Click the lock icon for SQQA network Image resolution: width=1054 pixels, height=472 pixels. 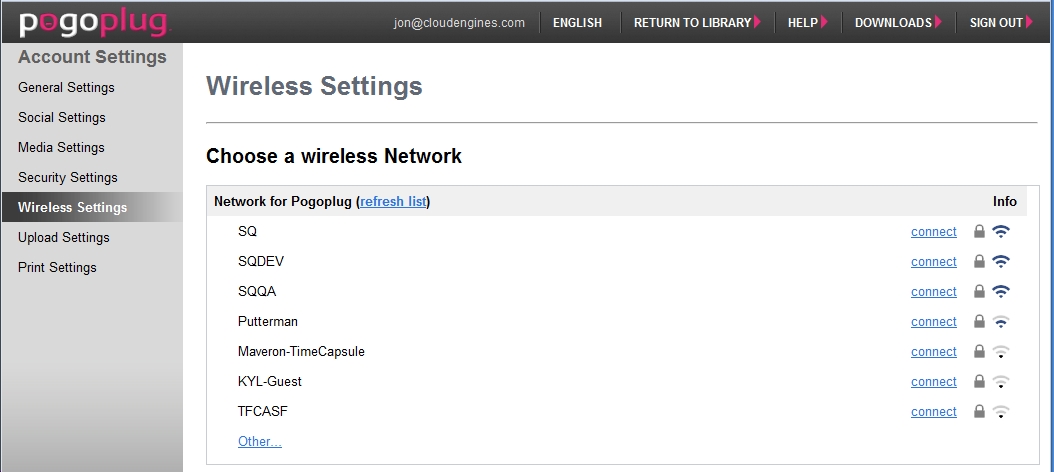pos(979,292)
